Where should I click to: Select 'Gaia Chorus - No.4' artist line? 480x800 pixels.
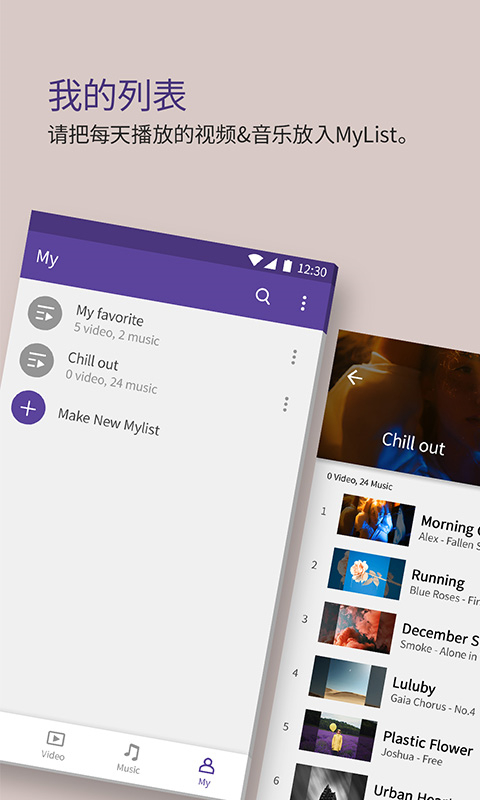tap(433, 704)
